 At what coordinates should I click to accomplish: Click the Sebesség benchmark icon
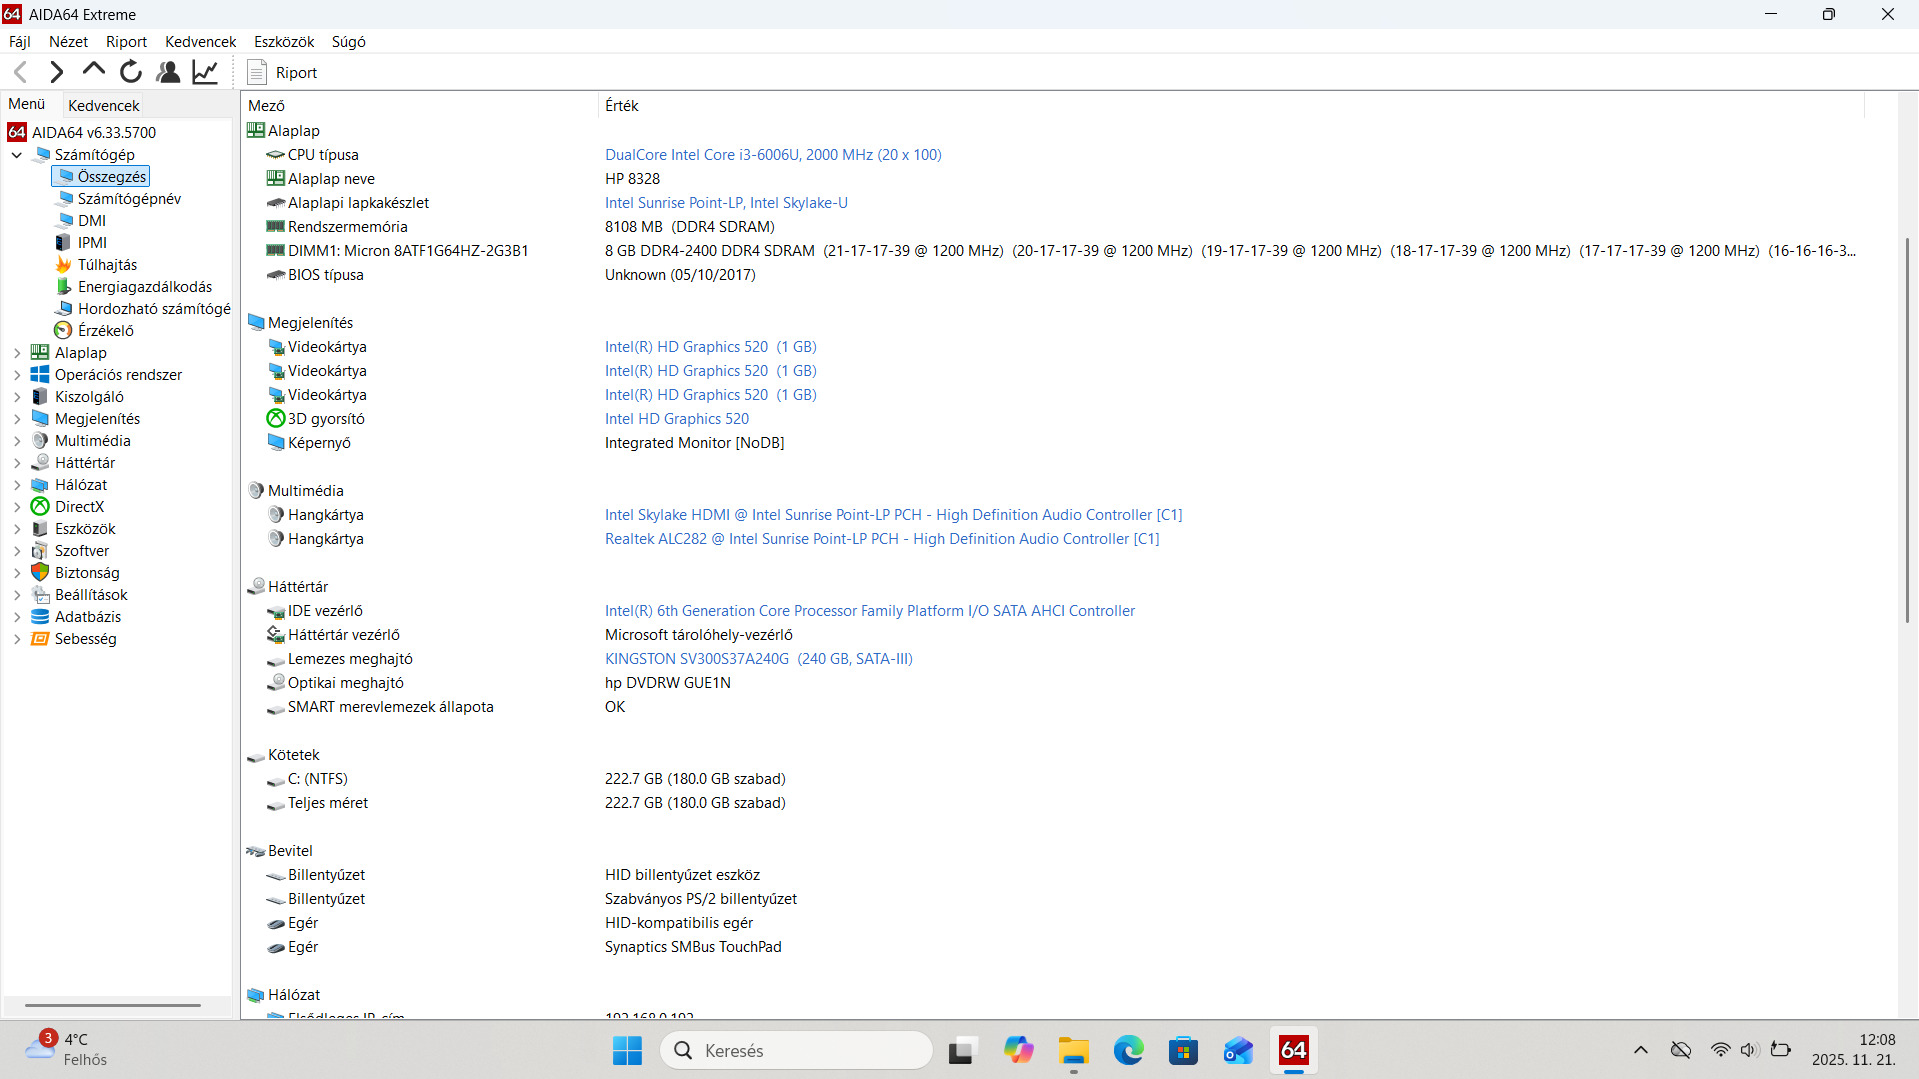pyautogui.click(x=40, y=639)
